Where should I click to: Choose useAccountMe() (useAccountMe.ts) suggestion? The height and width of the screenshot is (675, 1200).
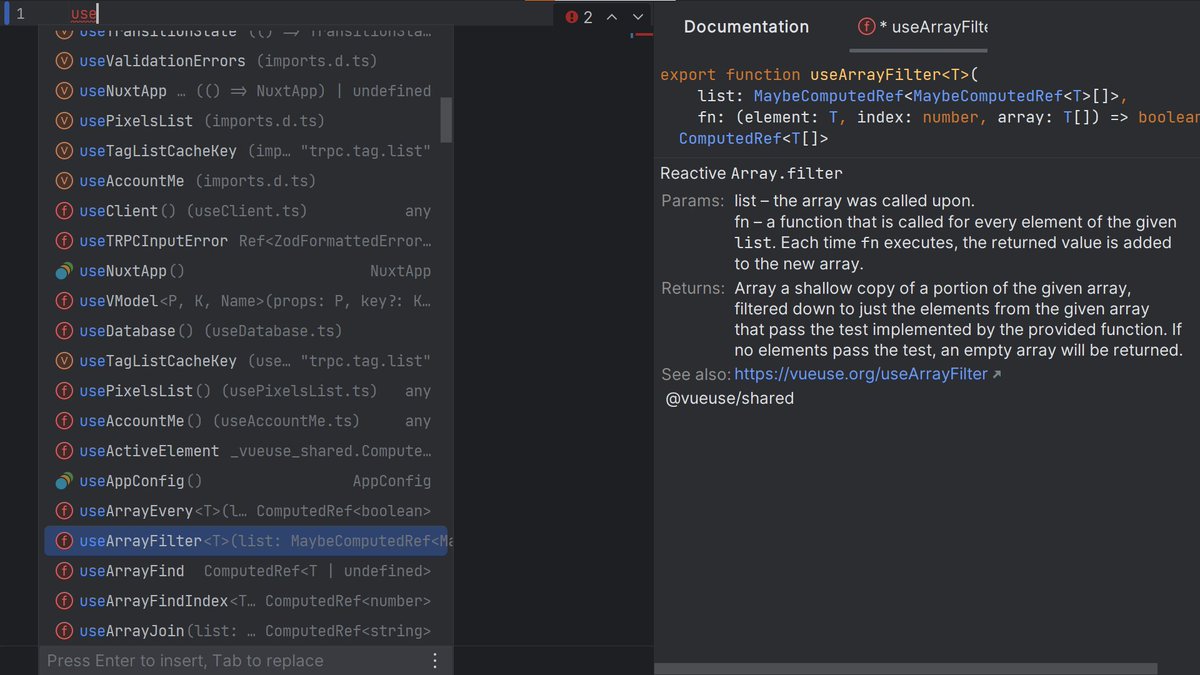(x=245, y=421)
